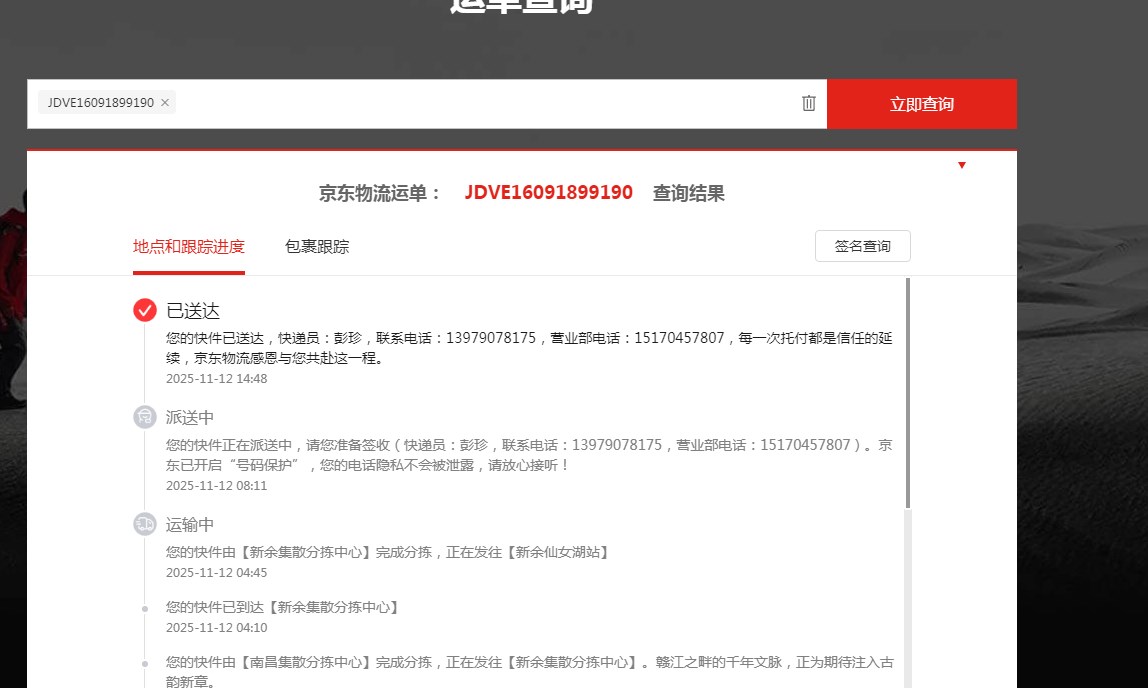This screenshot has width=1148, height=688.
Task: Remove the JDVE16091899190 tag with its X
Action: 165,103
